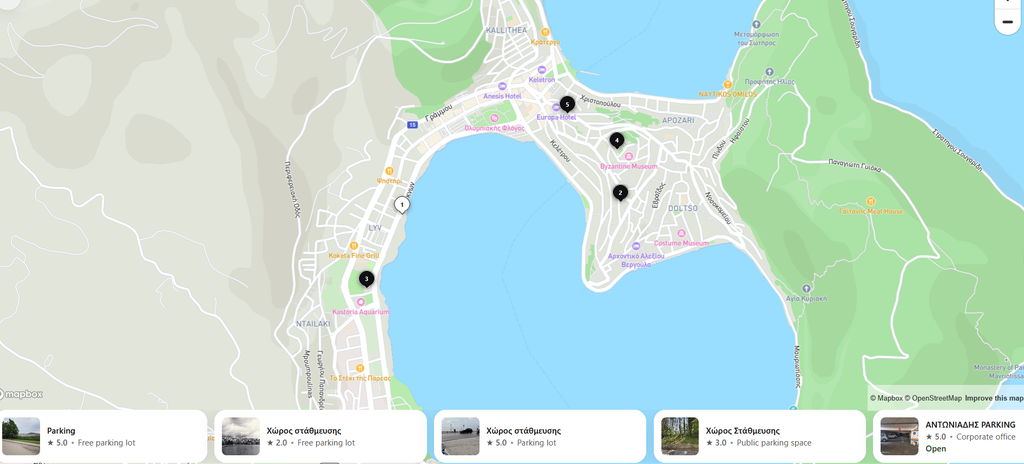This screenshot has height=464, width=1024.
Task: Click the 2.0 rated Χώρος στάθμευσης thumbnail
Action: point(240,436)
